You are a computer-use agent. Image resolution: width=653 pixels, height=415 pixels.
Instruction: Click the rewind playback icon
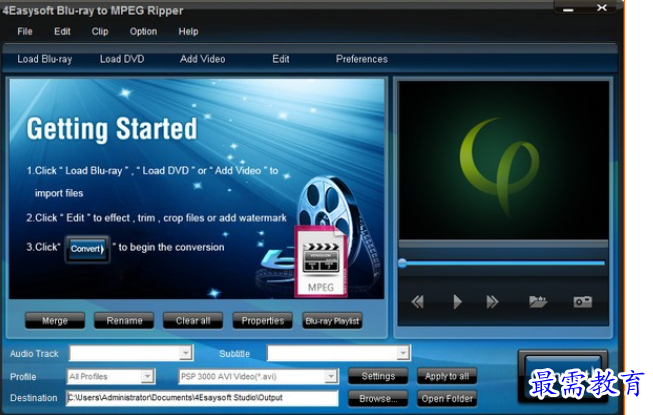pos(417,301)
